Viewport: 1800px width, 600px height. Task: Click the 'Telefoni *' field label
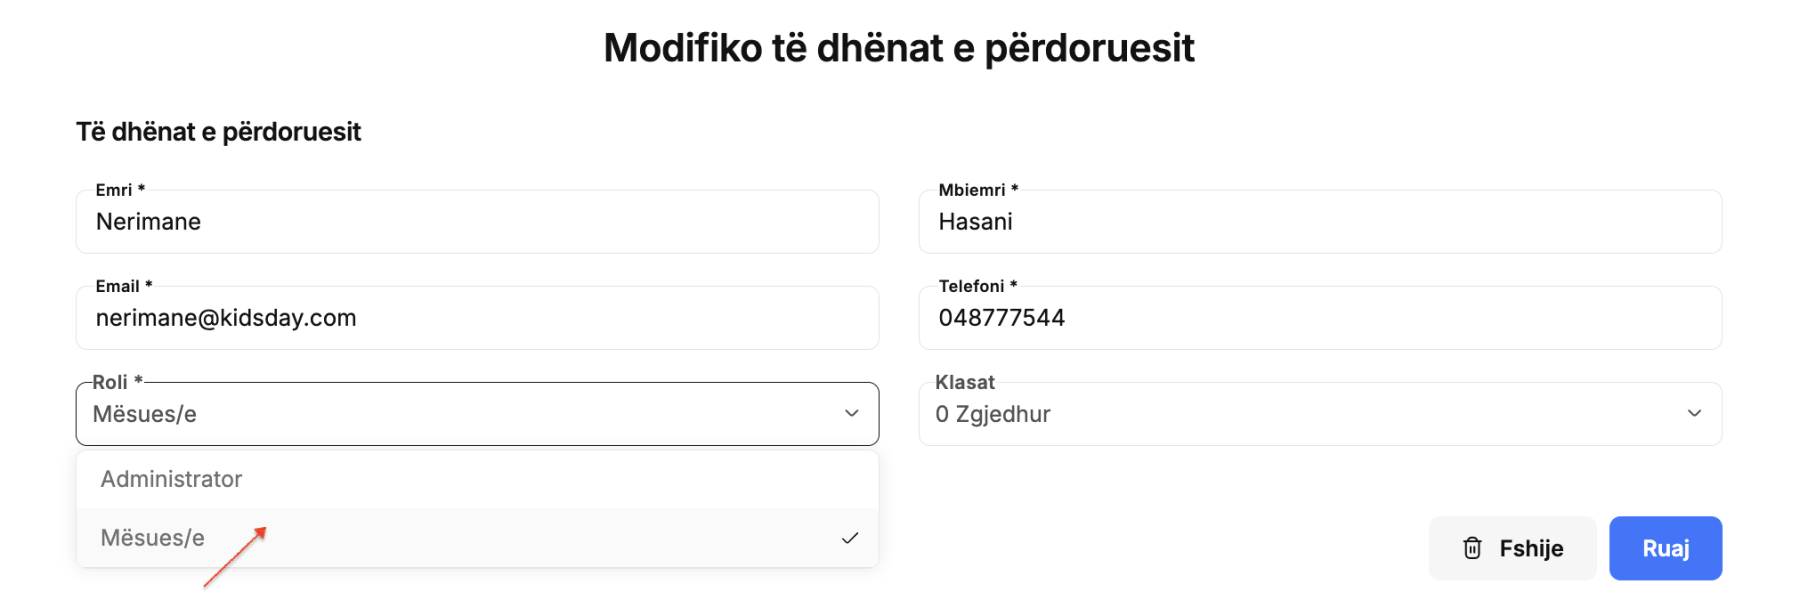(x=978, y=286)
